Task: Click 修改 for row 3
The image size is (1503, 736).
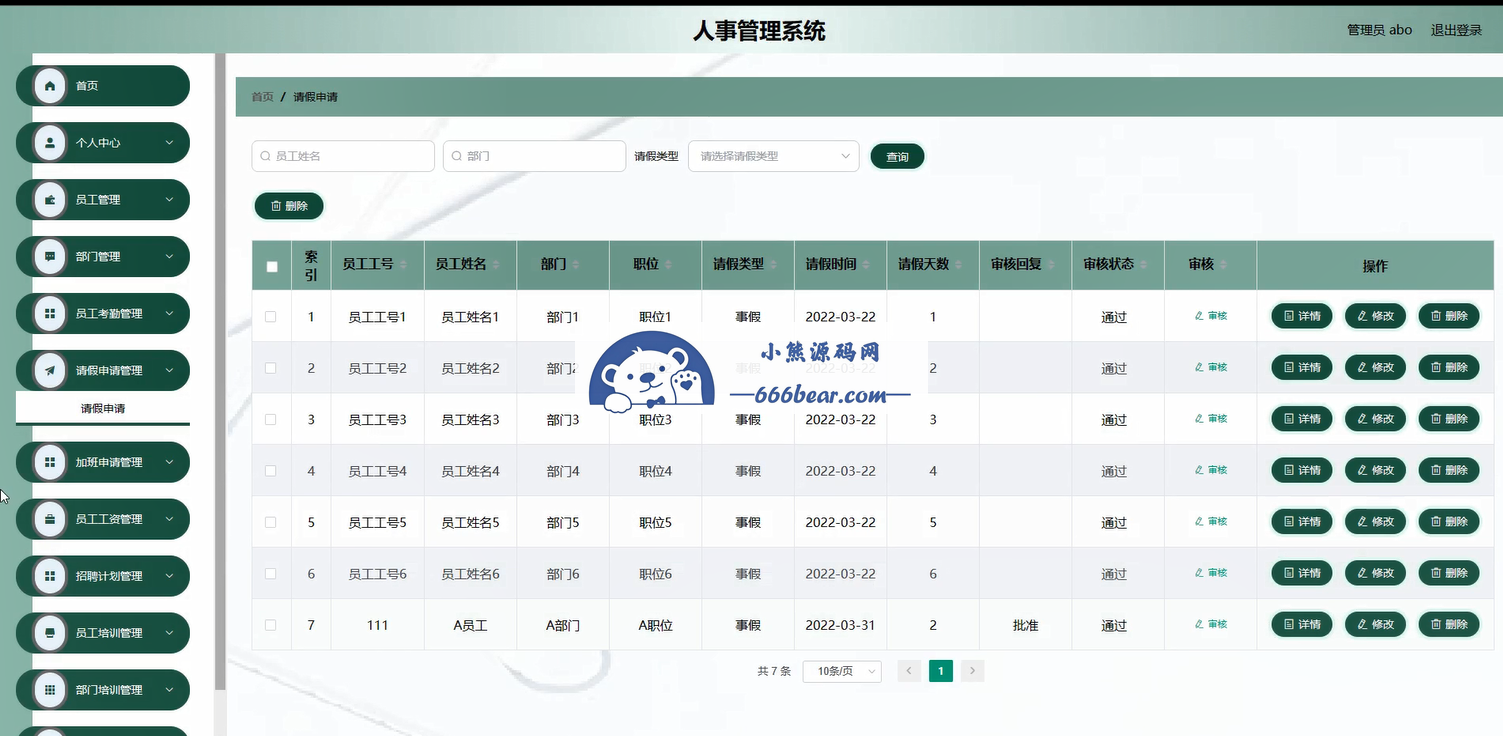Action: pos(1376,419)
